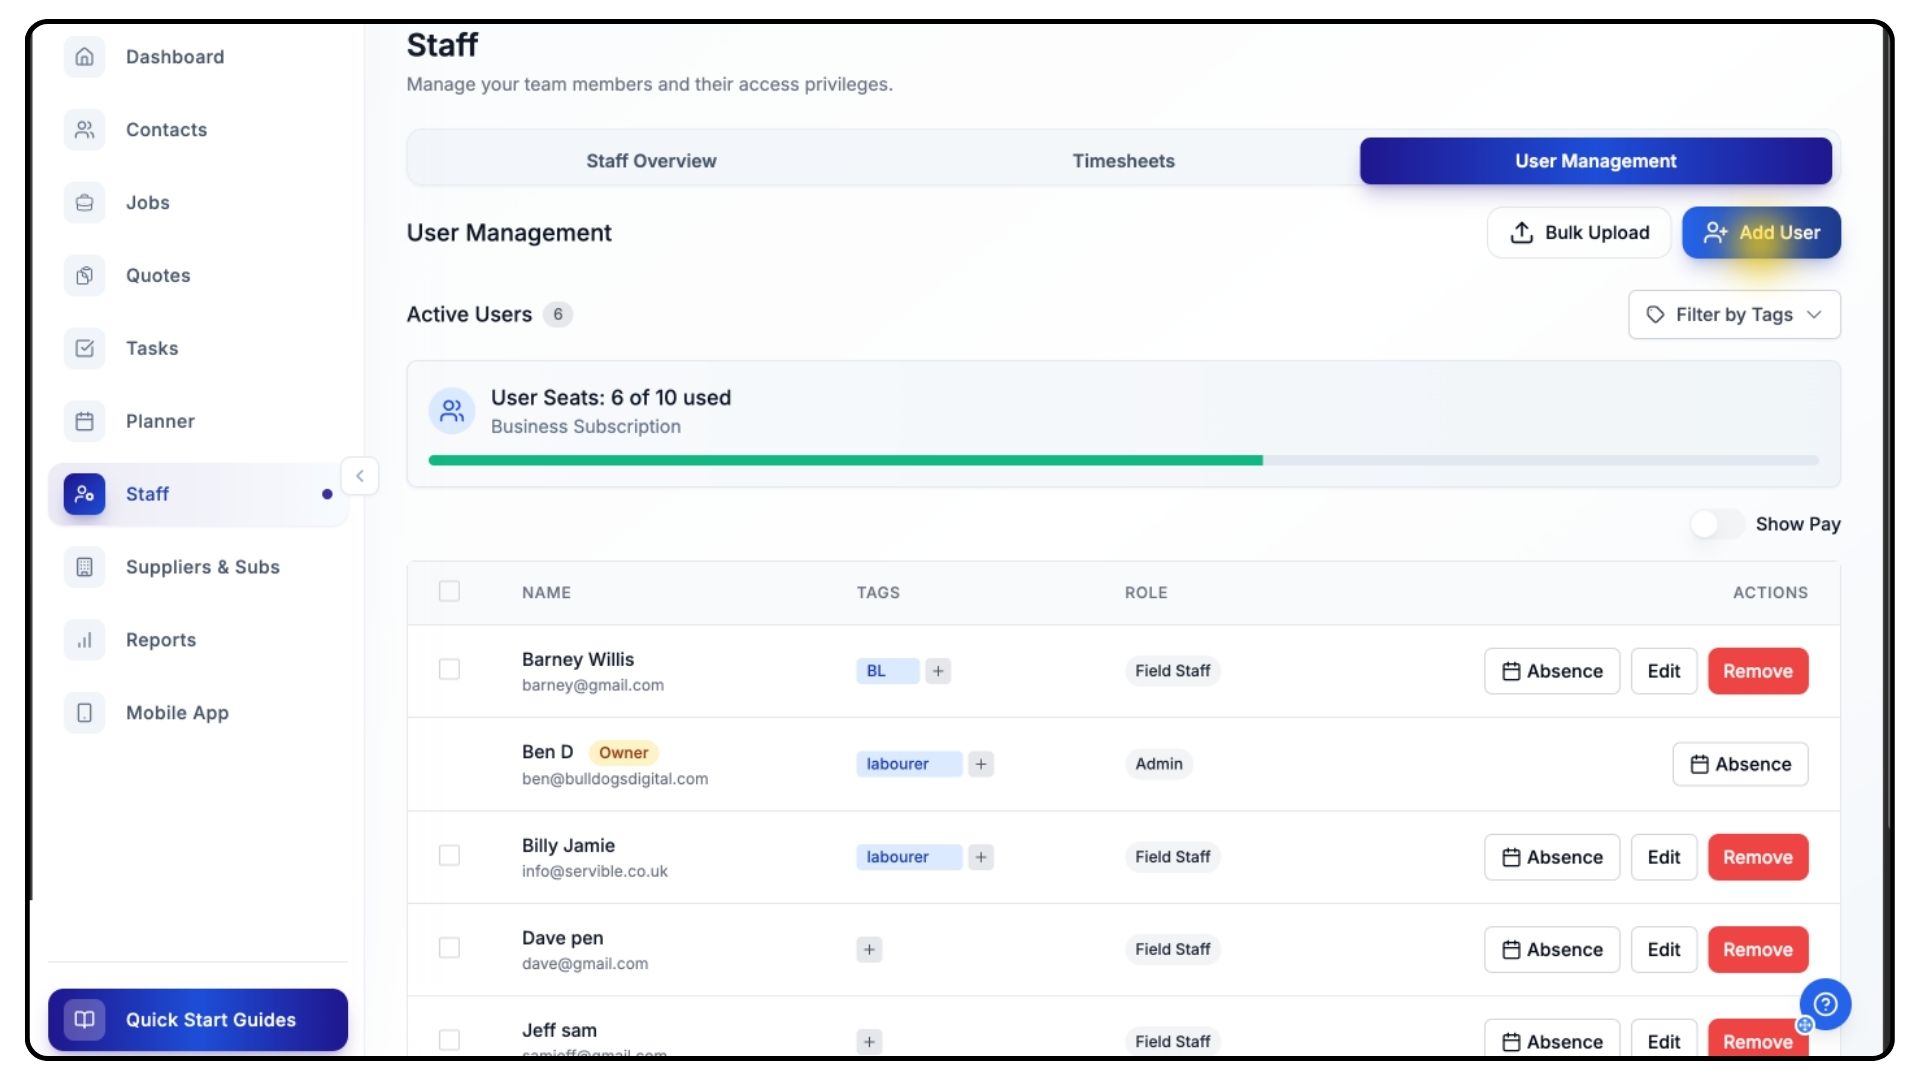Click the blue help question mark icon
This screenshot has height=1080, width=1920.
pyautogui.click(x=1825, y=1004)
